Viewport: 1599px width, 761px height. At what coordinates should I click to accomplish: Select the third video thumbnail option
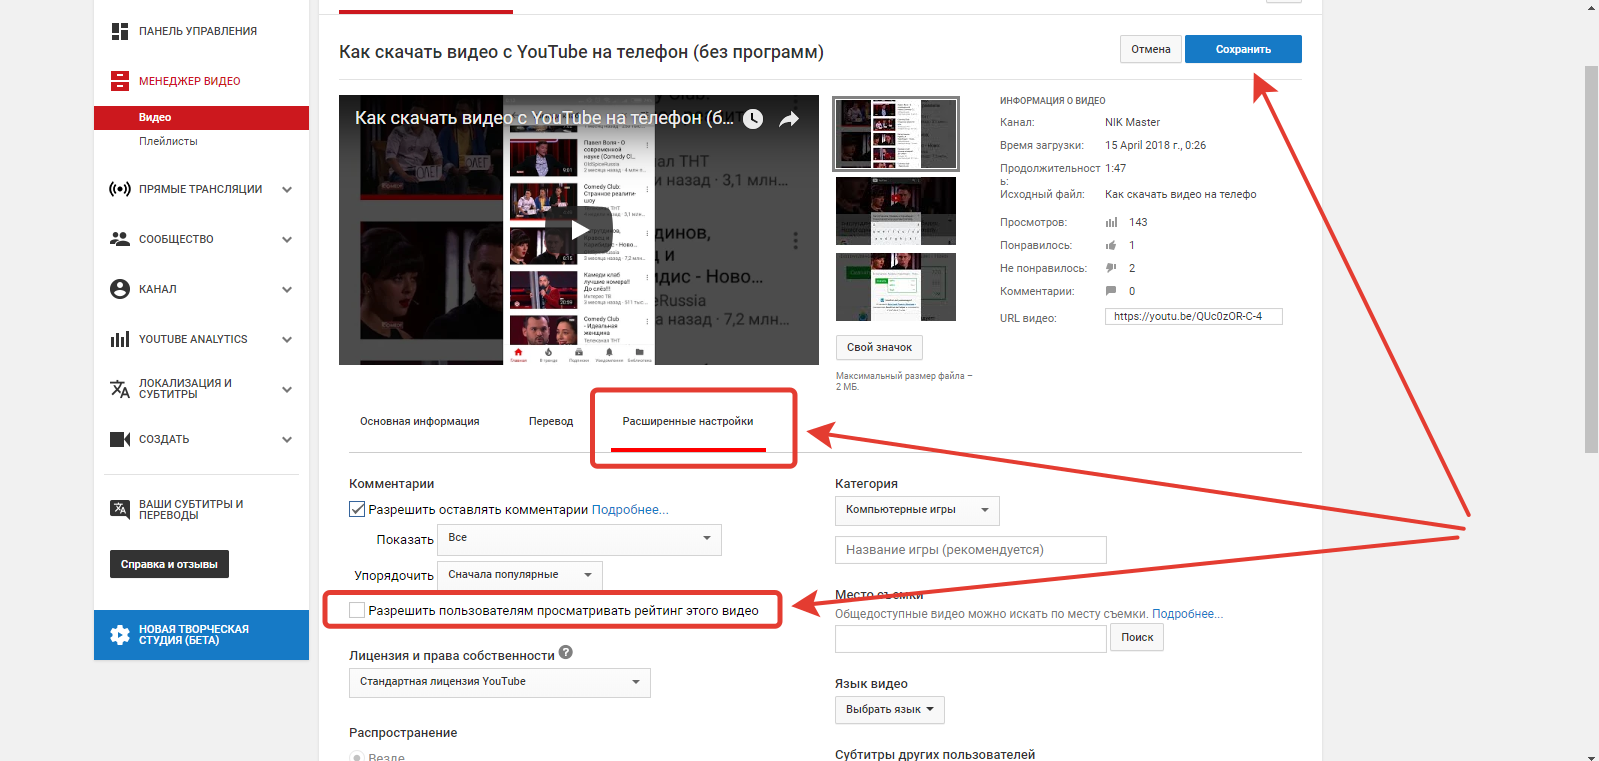(x=896, y=287)
